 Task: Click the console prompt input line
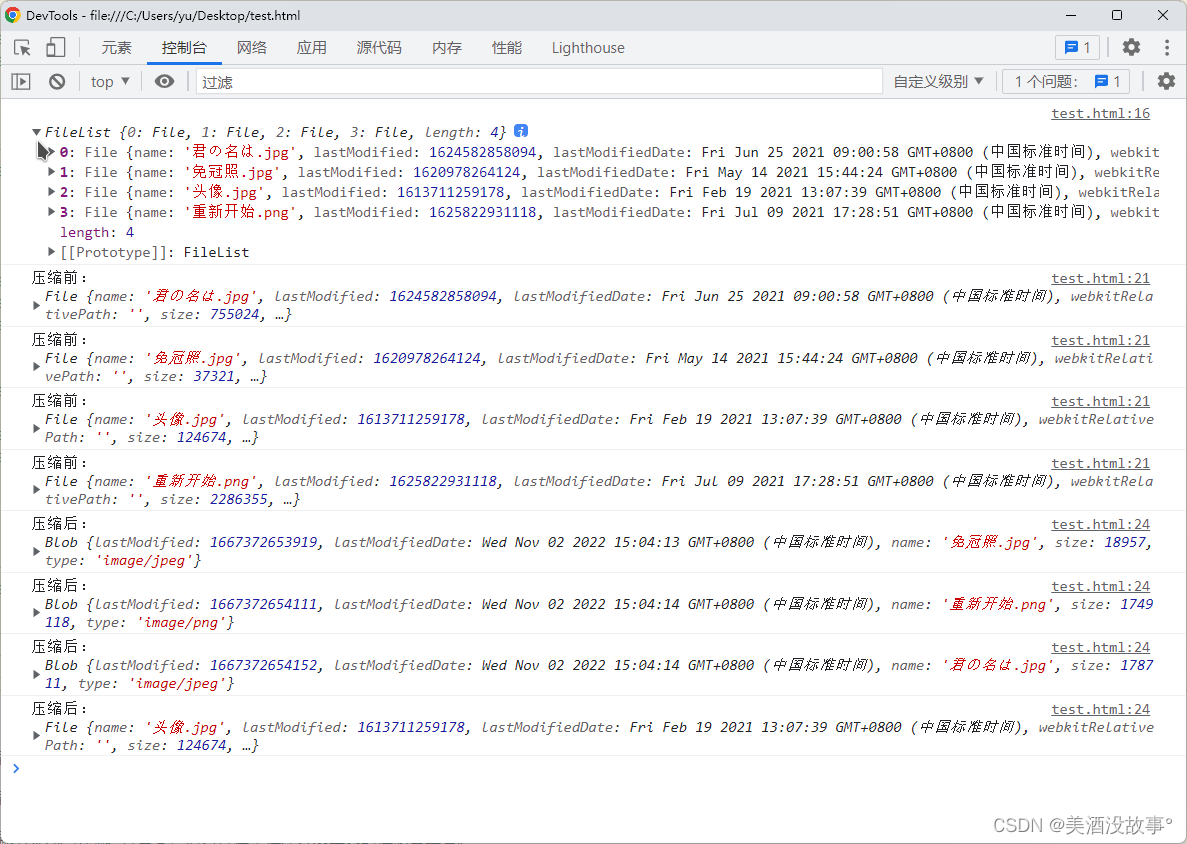(x=594, y=768)
